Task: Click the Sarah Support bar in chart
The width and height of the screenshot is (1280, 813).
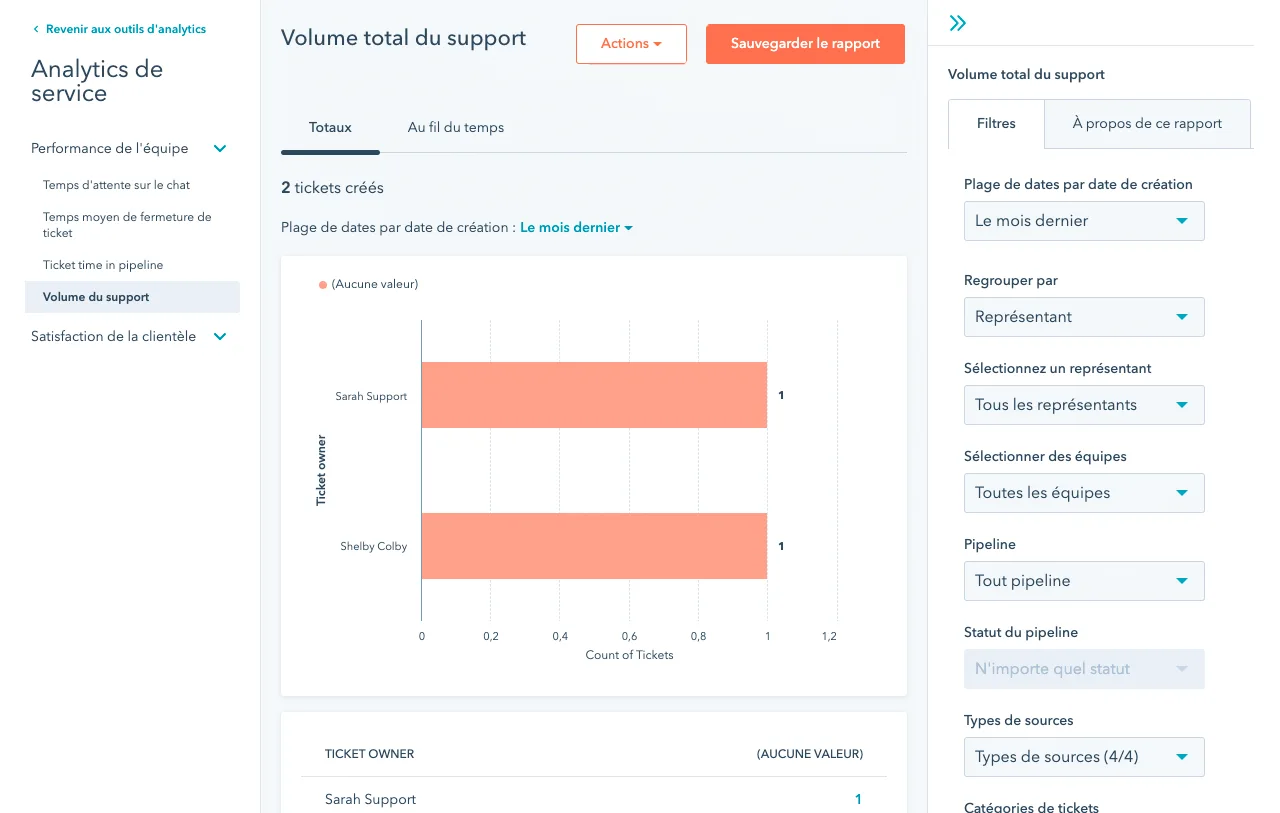Action: [594, 395]
